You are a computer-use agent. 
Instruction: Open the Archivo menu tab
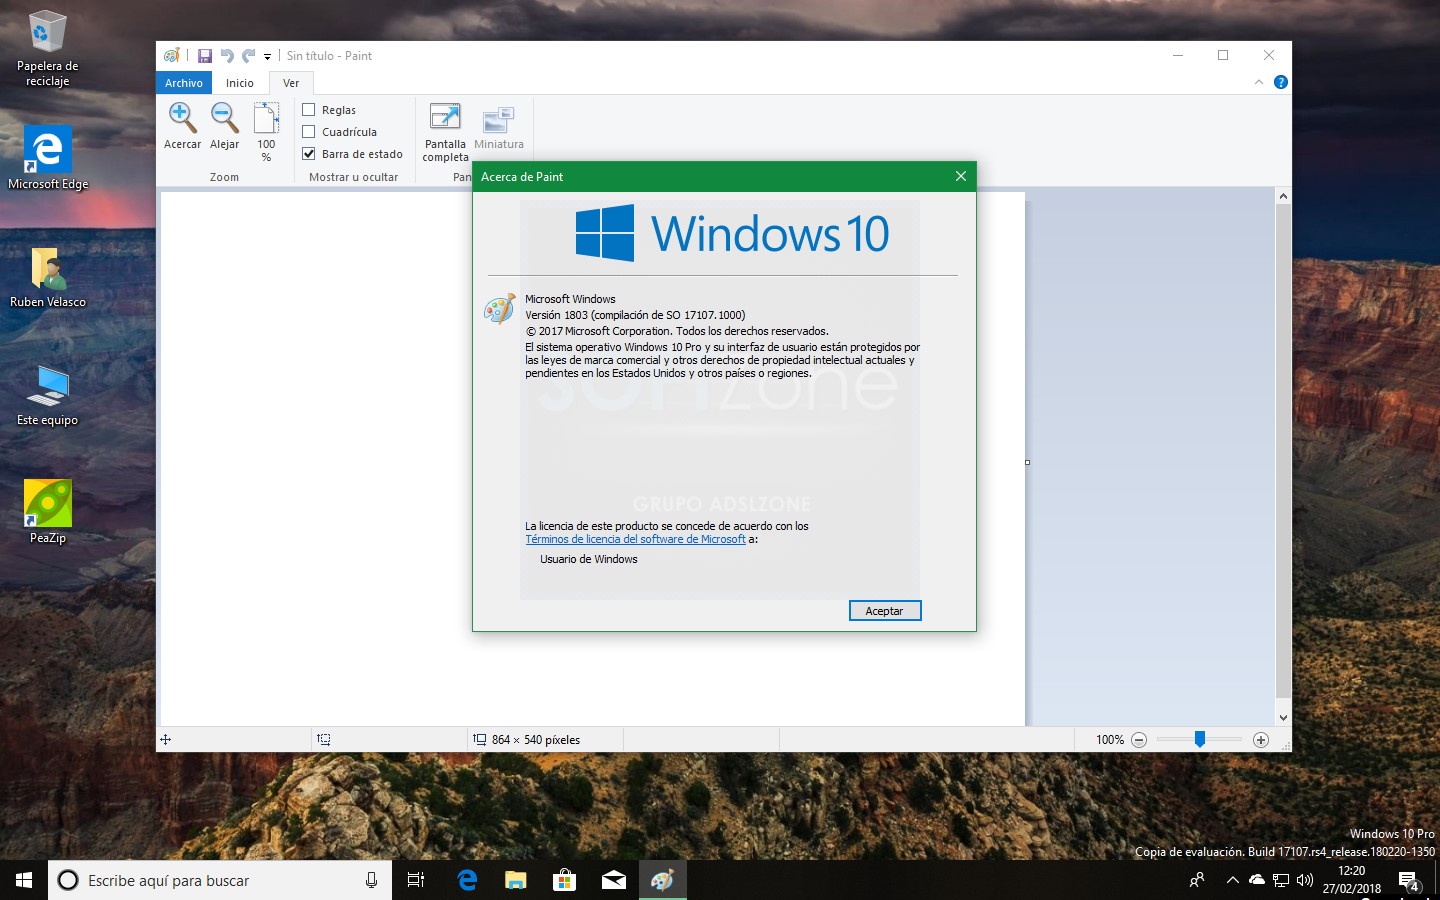(184, 83)
